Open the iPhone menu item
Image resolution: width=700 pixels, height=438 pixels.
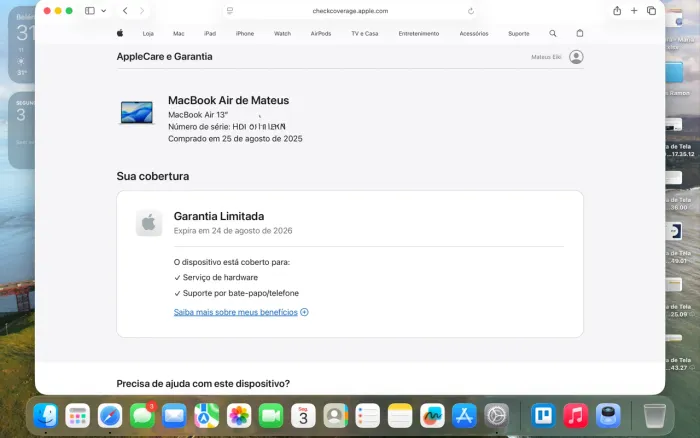[x=245, y=33]
